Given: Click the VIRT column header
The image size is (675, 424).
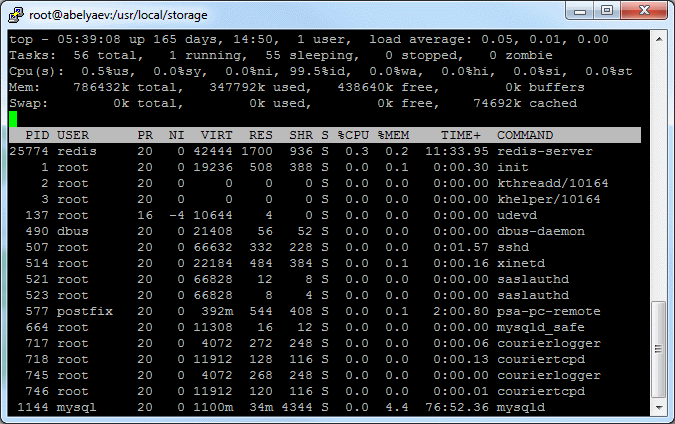Looking at the screenshot, I should 217,135.
